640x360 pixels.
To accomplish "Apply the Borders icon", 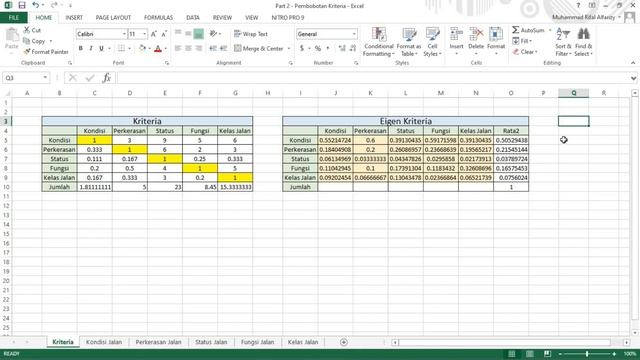I will click(x=121, y=48).
